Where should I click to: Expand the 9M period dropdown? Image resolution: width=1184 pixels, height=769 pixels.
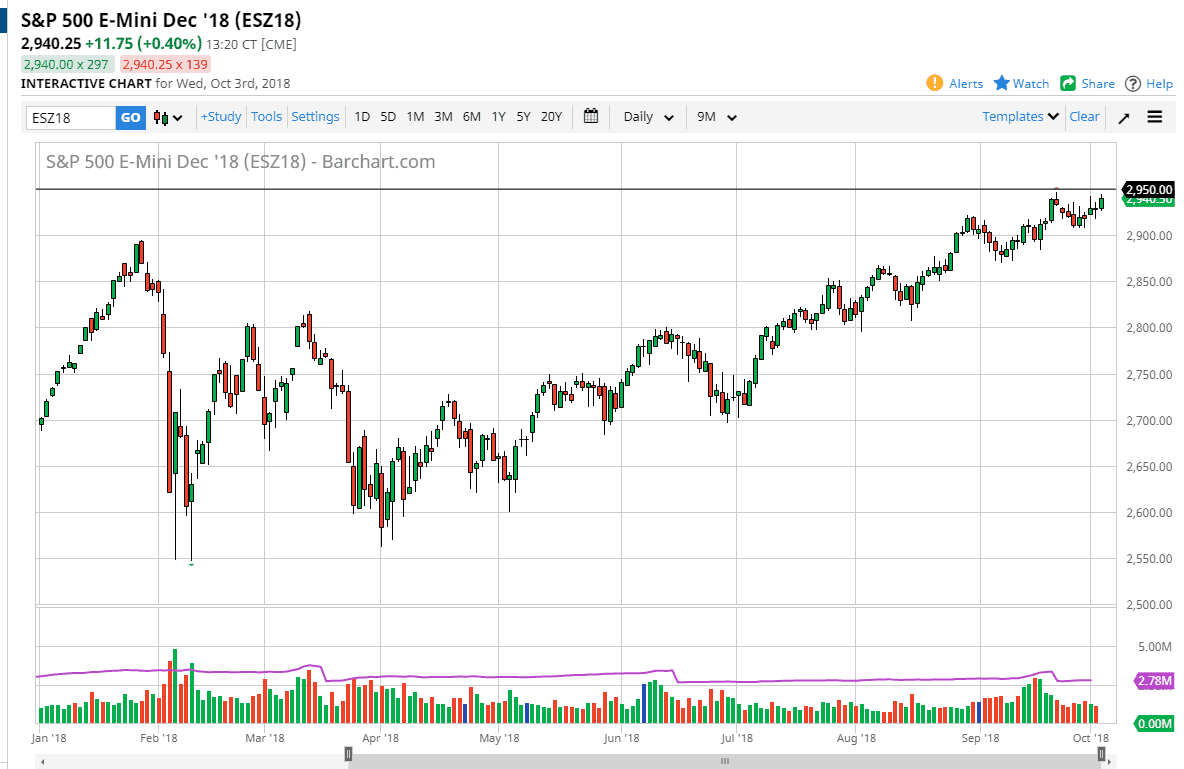point(716,117)
